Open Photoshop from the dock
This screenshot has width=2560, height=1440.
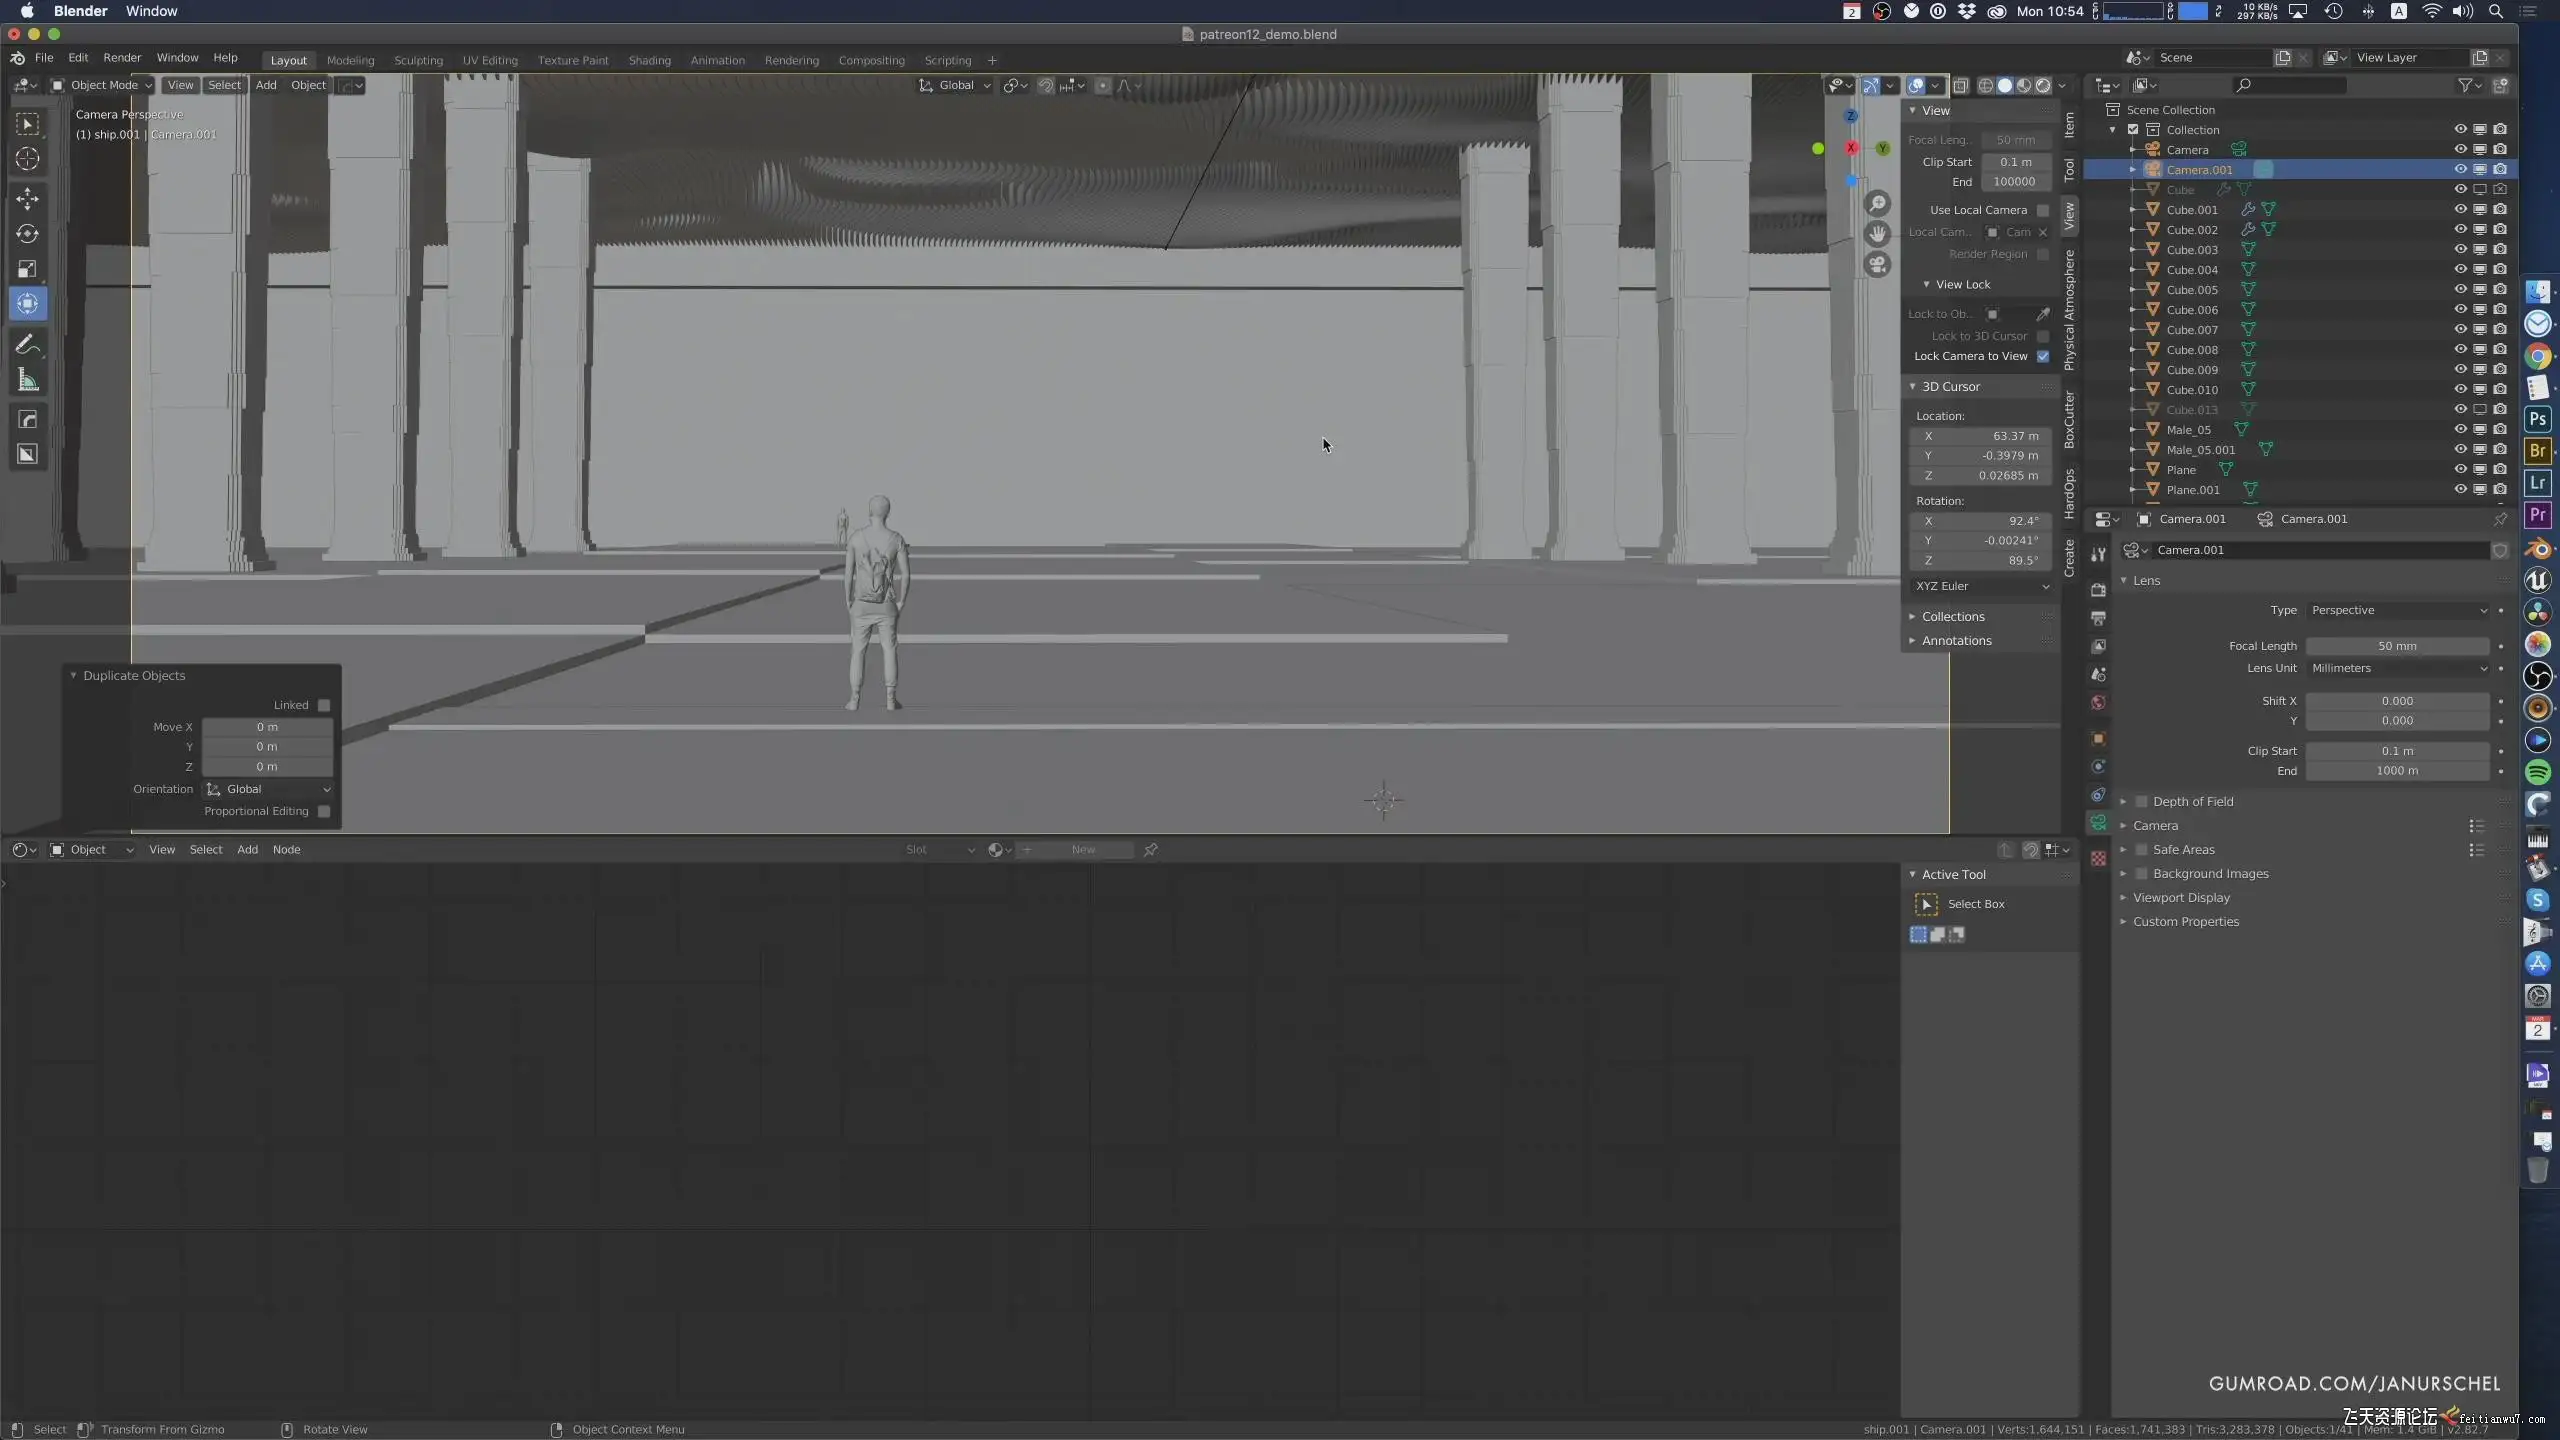(2537, 419)
